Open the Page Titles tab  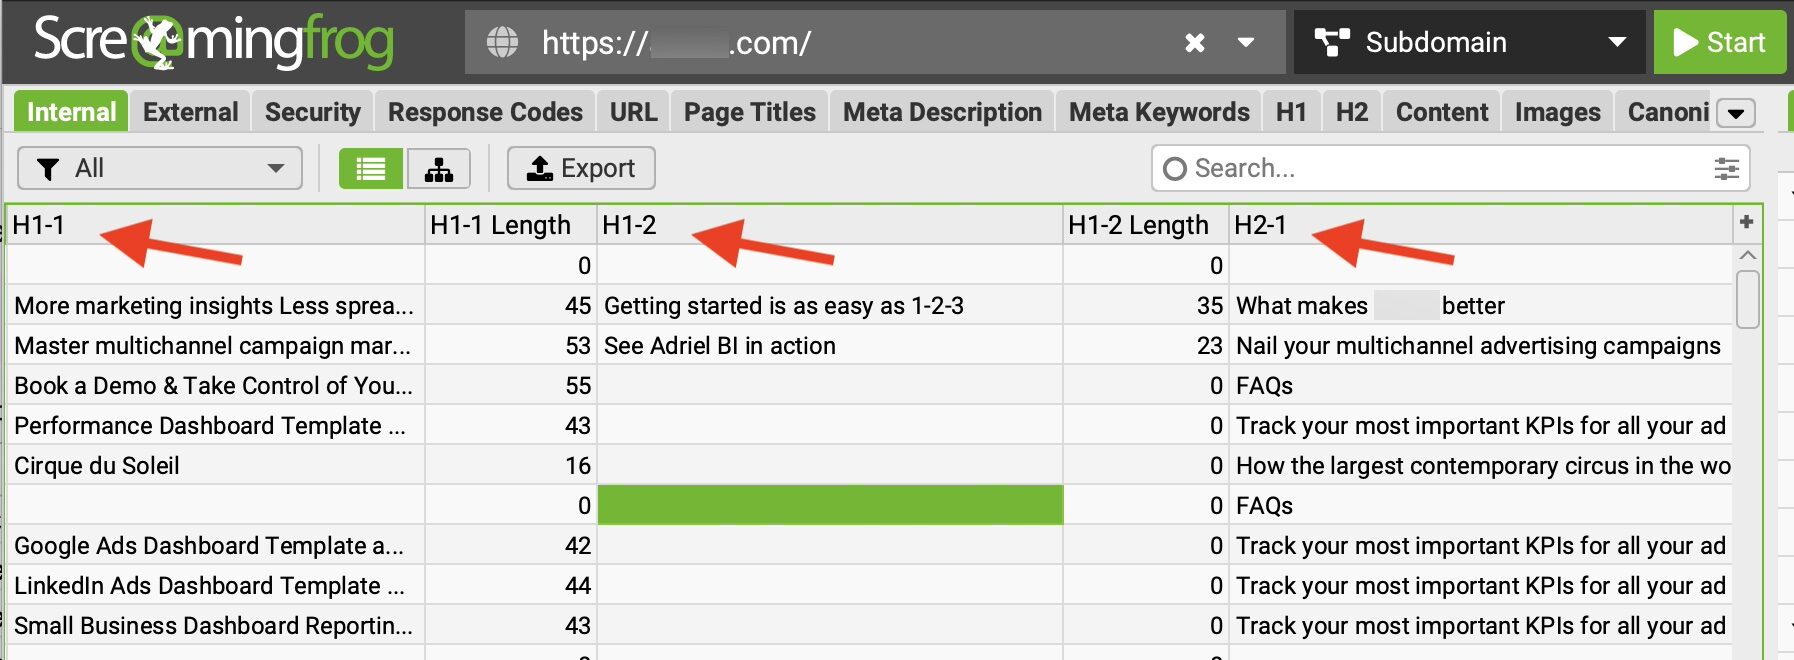click(749, 112)
